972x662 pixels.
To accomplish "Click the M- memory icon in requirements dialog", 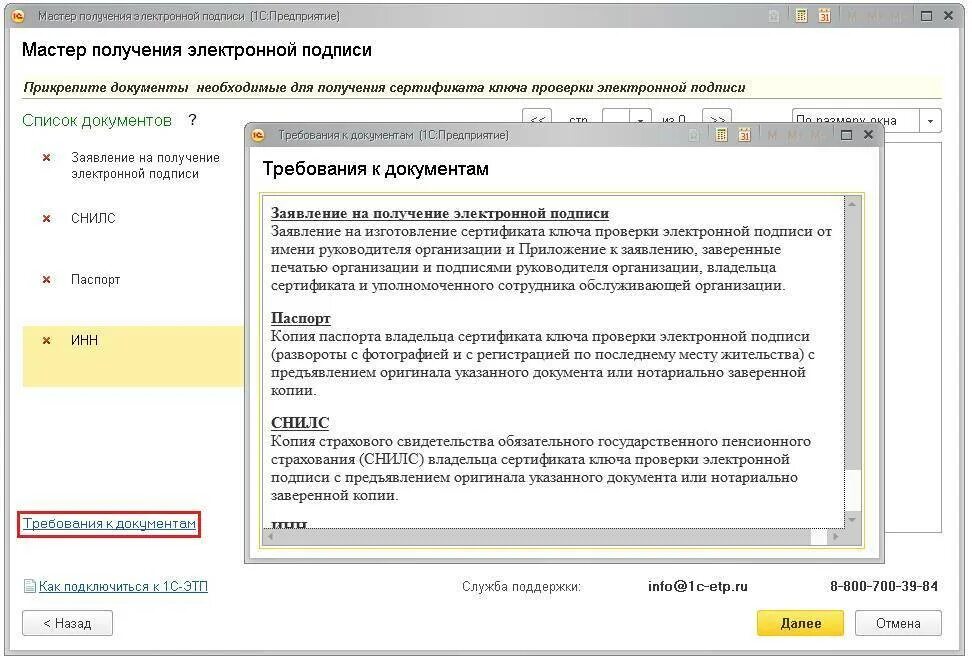I will pos(817,135).
